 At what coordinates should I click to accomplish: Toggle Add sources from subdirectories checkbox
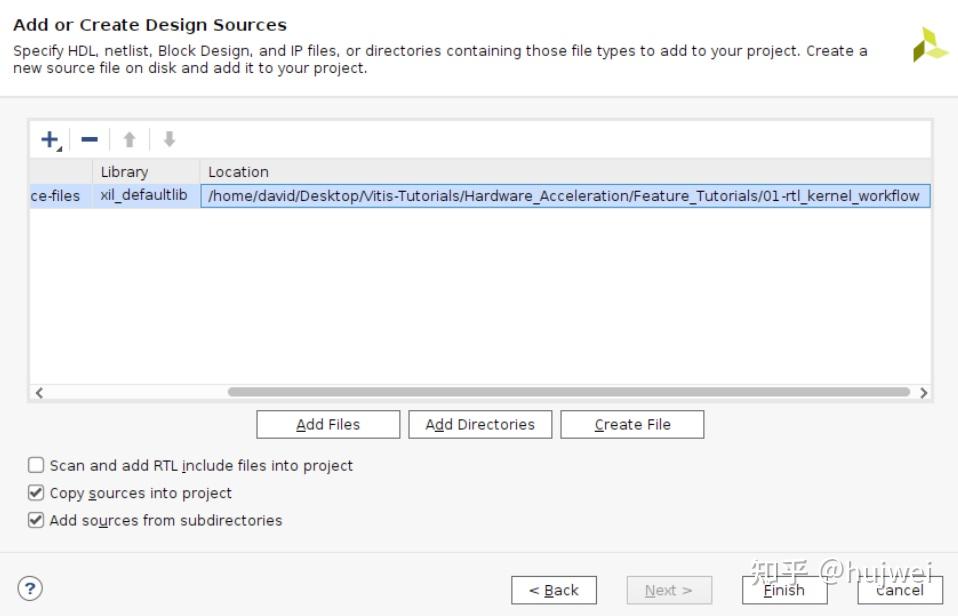coord(37,520)
